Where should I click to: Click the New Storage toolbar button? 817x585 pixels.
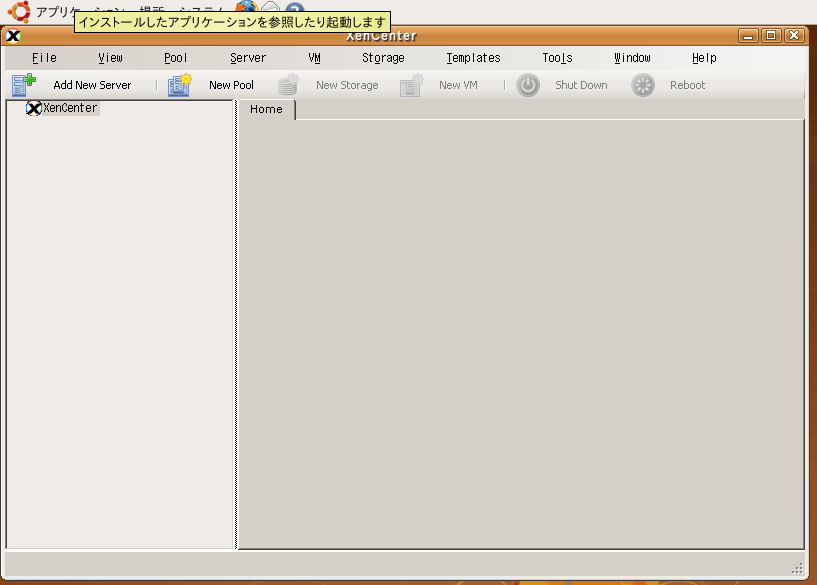[x=328, y=85]
